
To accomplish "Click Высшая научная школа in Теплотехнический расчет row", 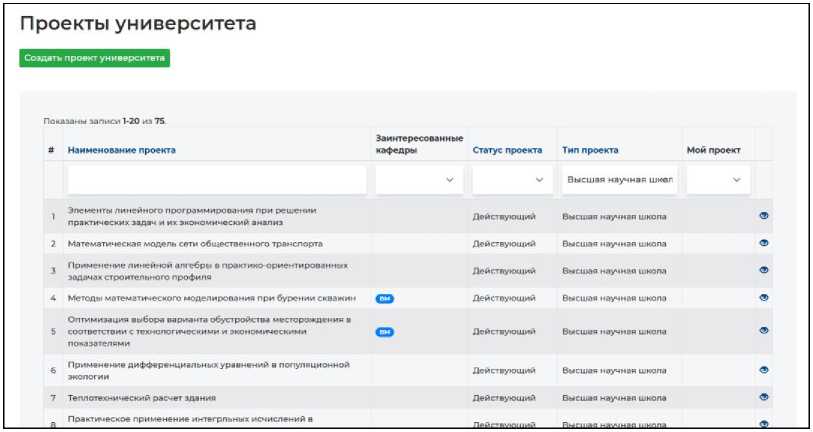I will click(x=614, y=398).
